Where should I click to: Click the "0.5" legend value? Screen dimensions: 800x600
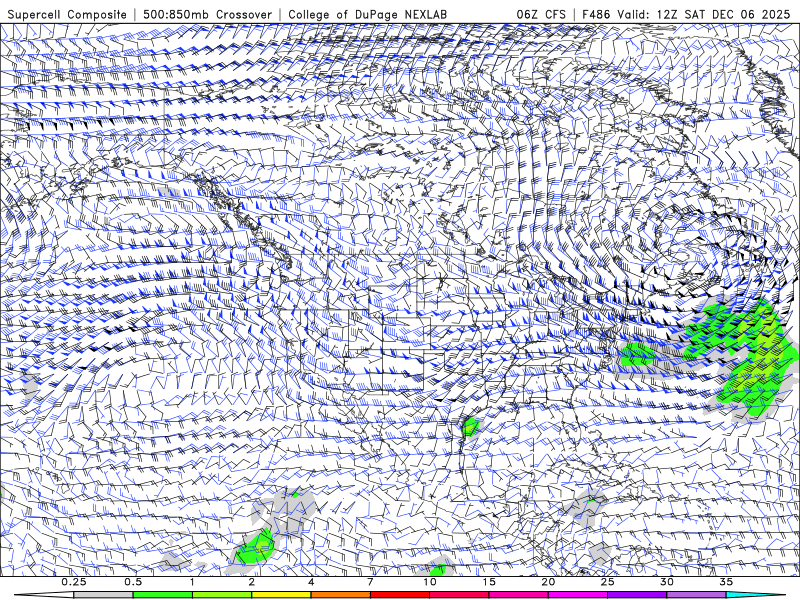pos(133,582)
